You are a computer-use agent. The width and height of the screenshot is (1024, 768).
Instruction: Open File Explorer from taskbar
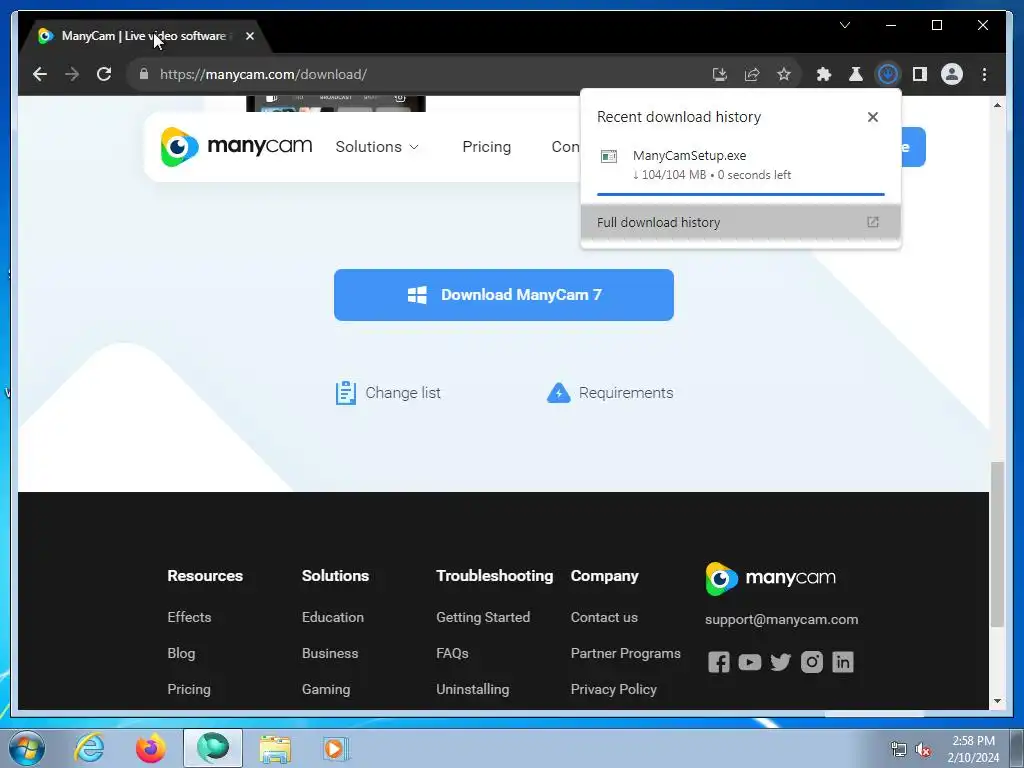point(275,748)
